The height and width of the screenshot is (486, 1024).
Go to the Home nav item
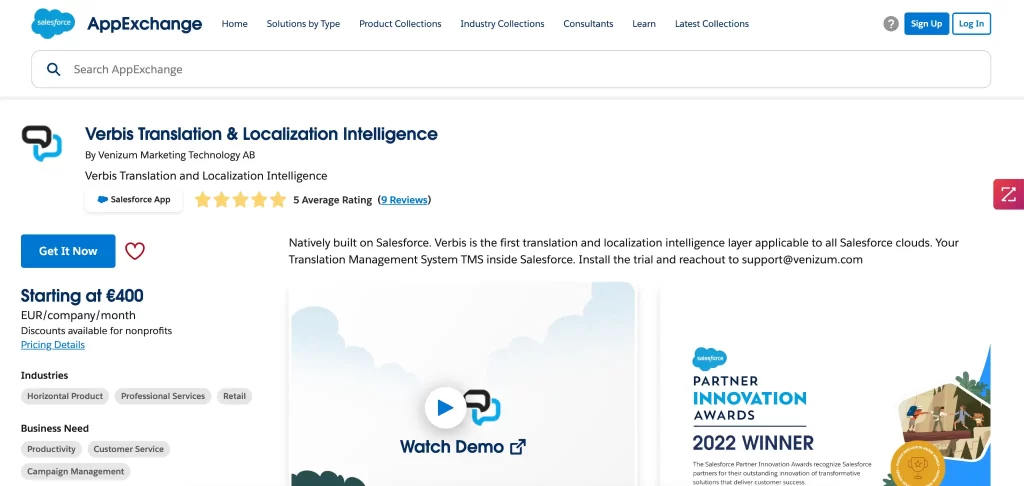click(234, 24)
